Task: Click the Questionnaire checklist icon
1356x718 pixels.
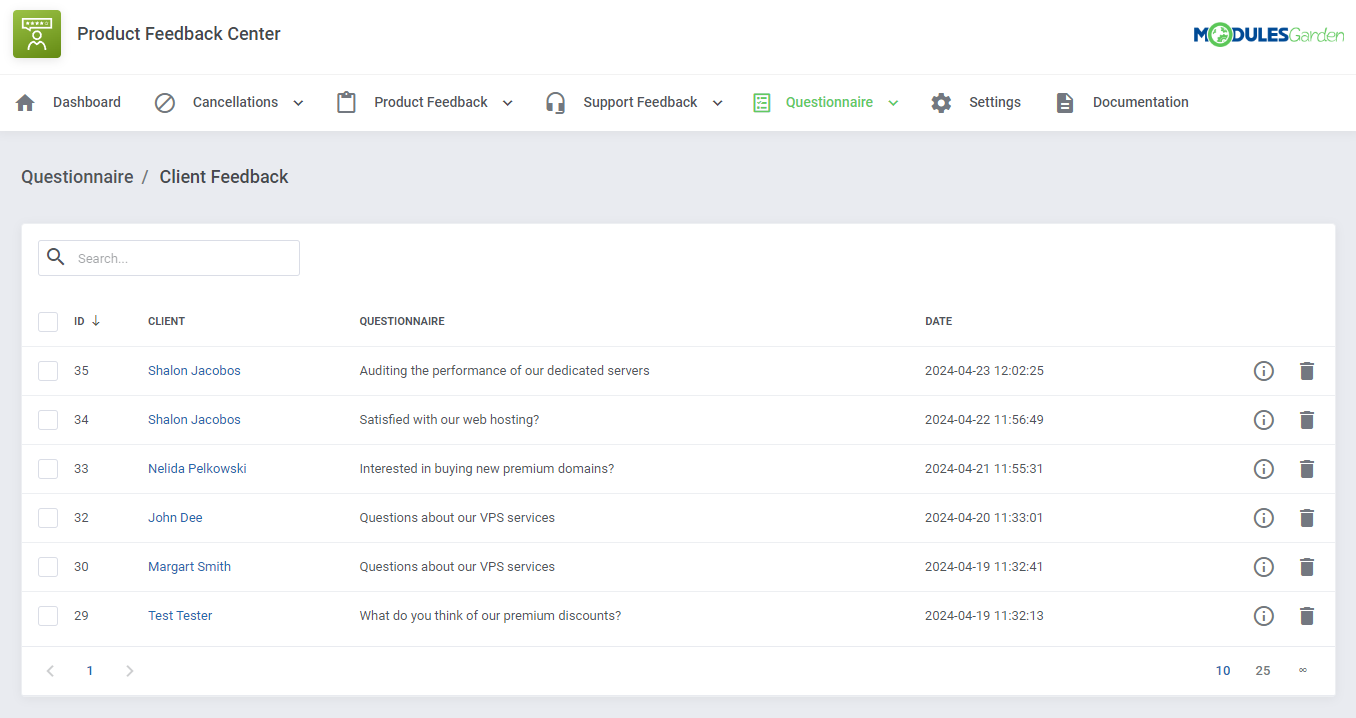Action: click(x=762, y=101)
